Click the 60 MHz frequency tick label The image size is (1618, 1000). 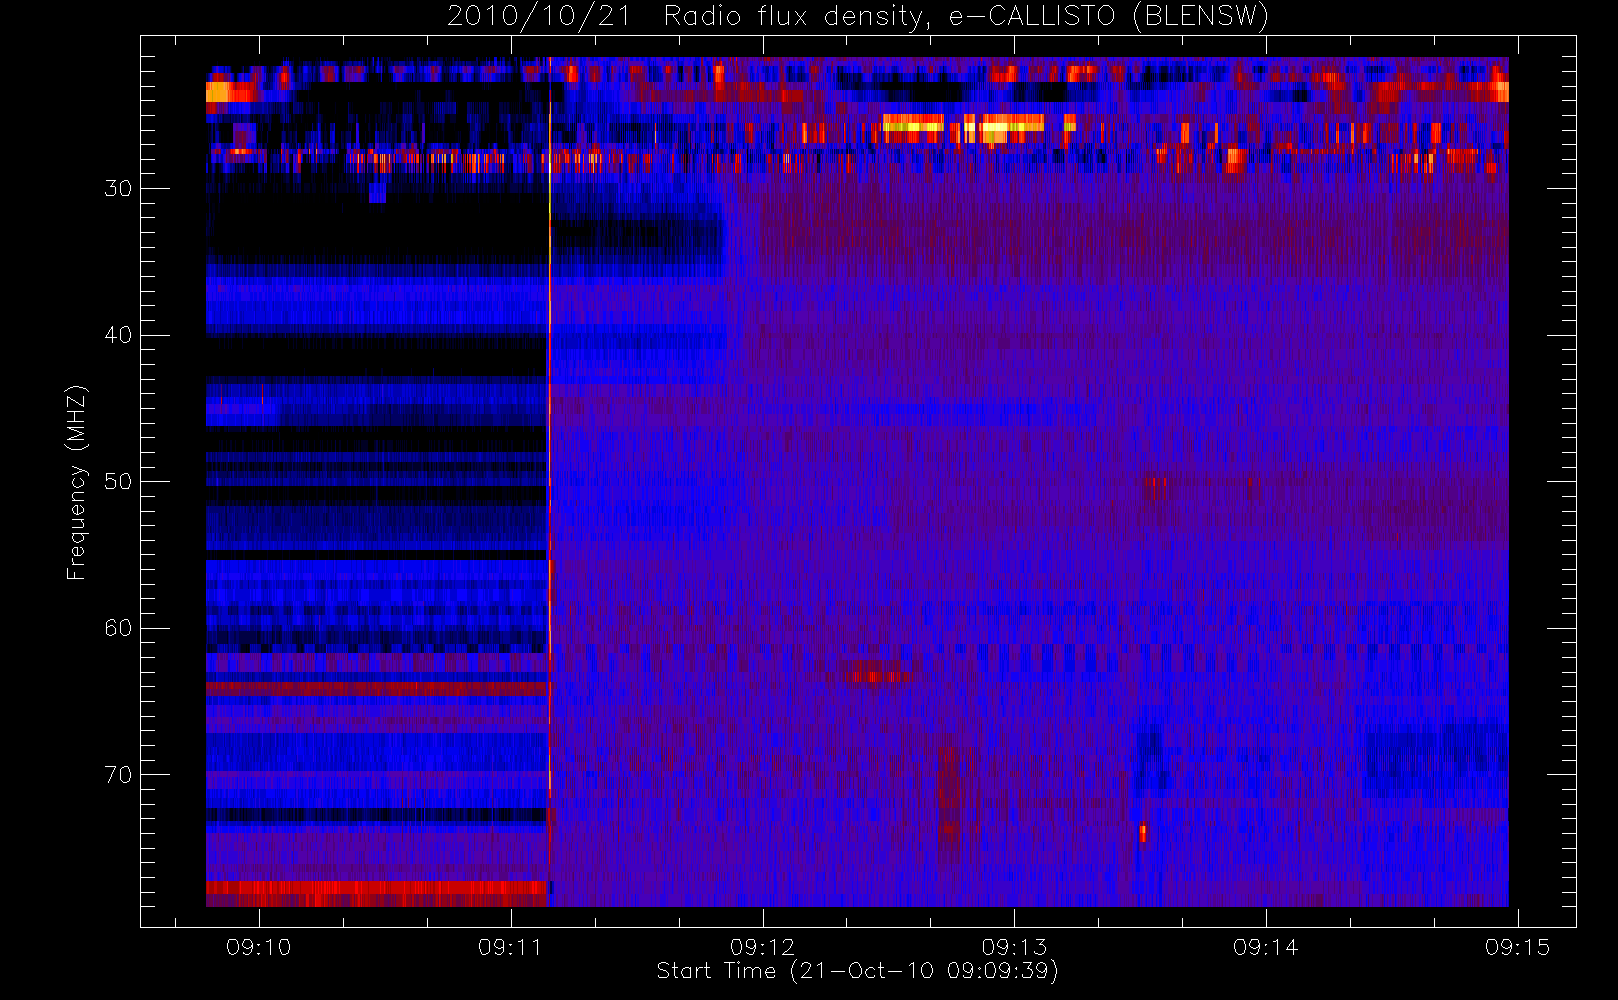point(118,628)
